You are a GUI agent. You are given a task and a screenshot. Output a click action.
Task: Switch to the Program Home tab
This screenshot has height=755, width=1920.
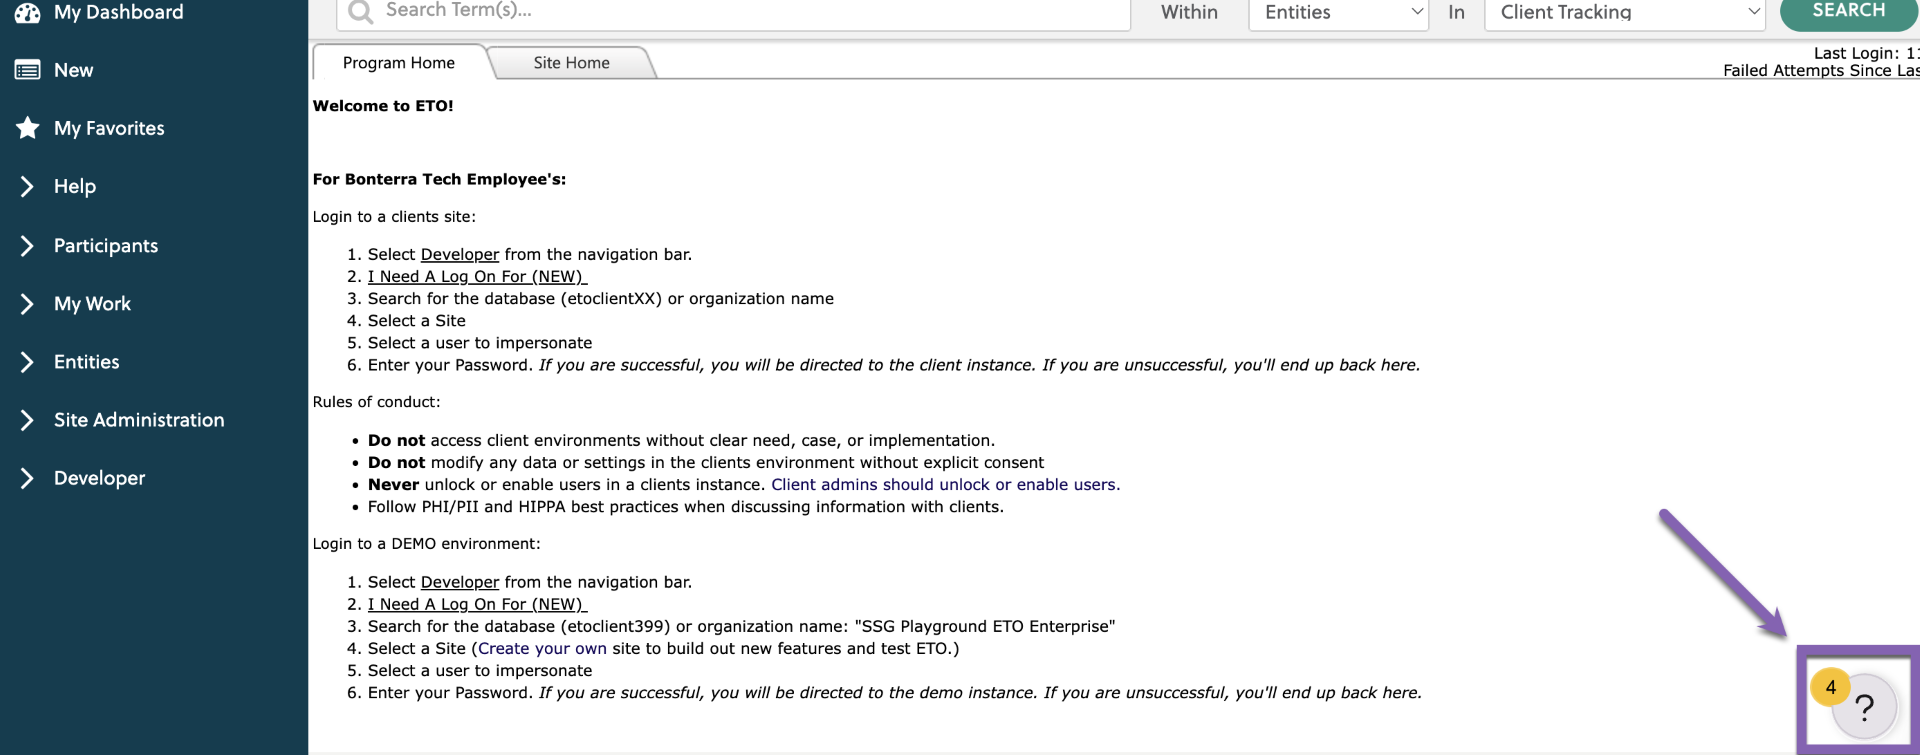pyautogui.click(x=399, y=62)
